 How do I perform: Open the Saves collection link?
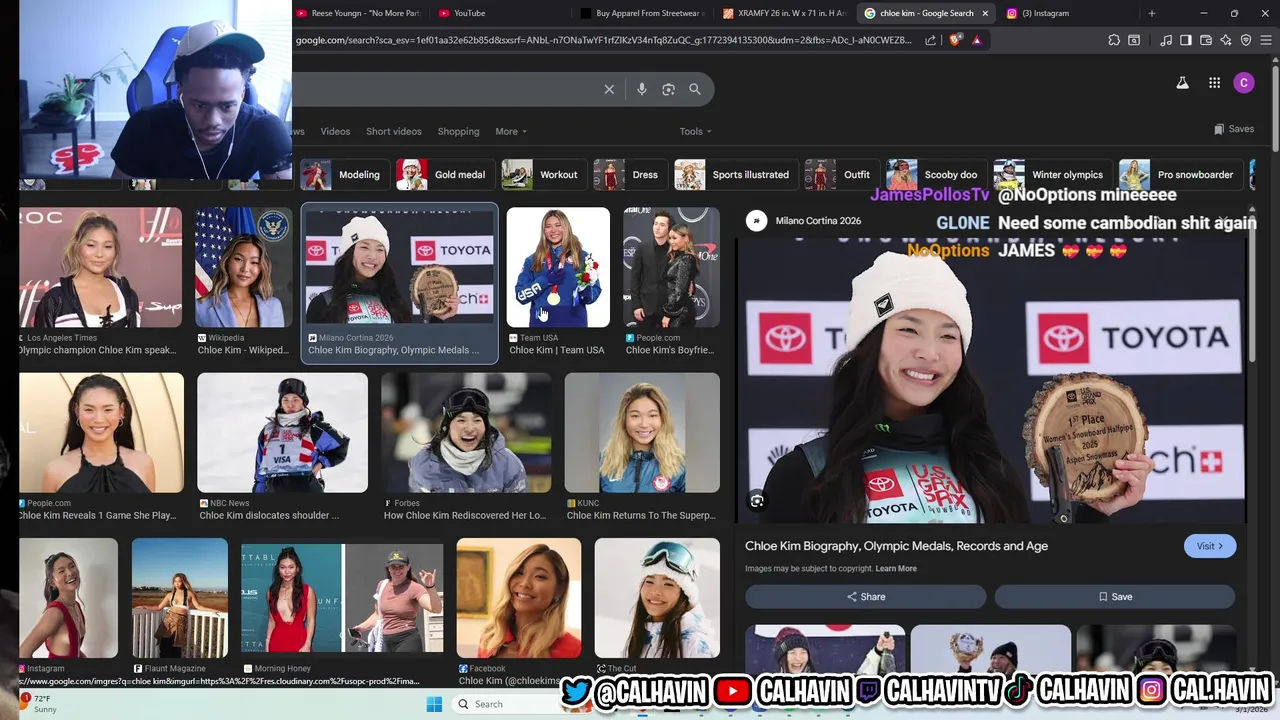click(x=1234, y=129)
